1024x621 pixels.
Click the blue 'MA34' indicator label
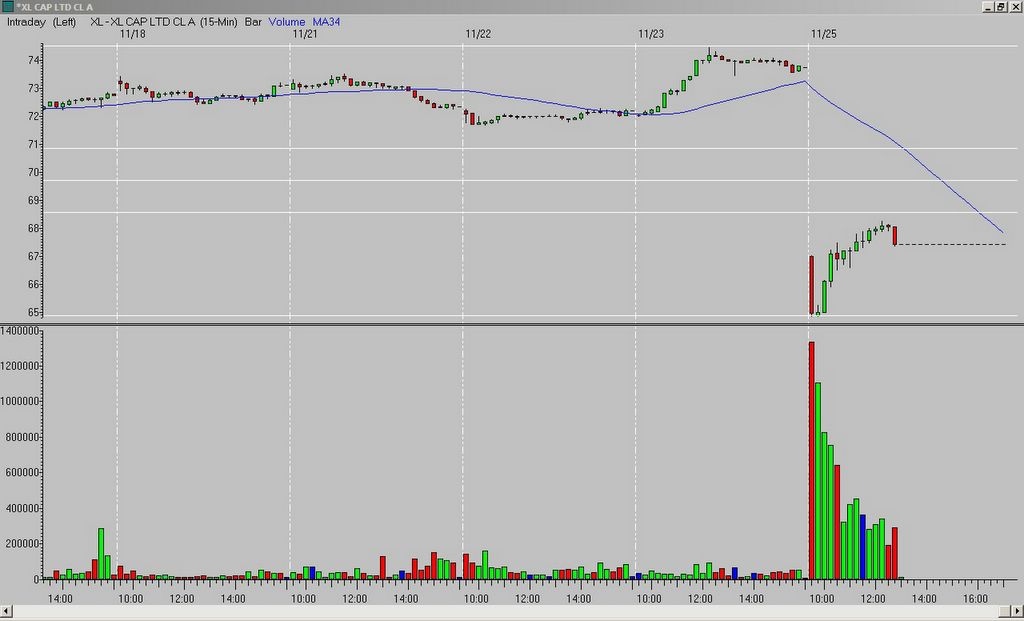click(326, 22)
